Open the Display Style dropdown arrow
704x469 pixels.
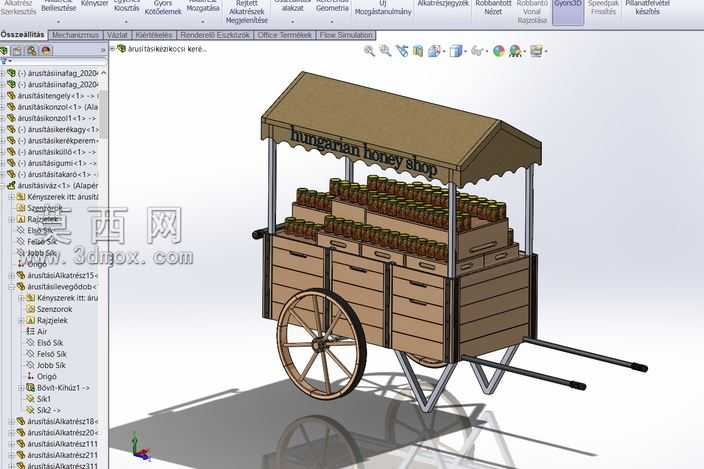pyautogui.click(x=465, y=52)
